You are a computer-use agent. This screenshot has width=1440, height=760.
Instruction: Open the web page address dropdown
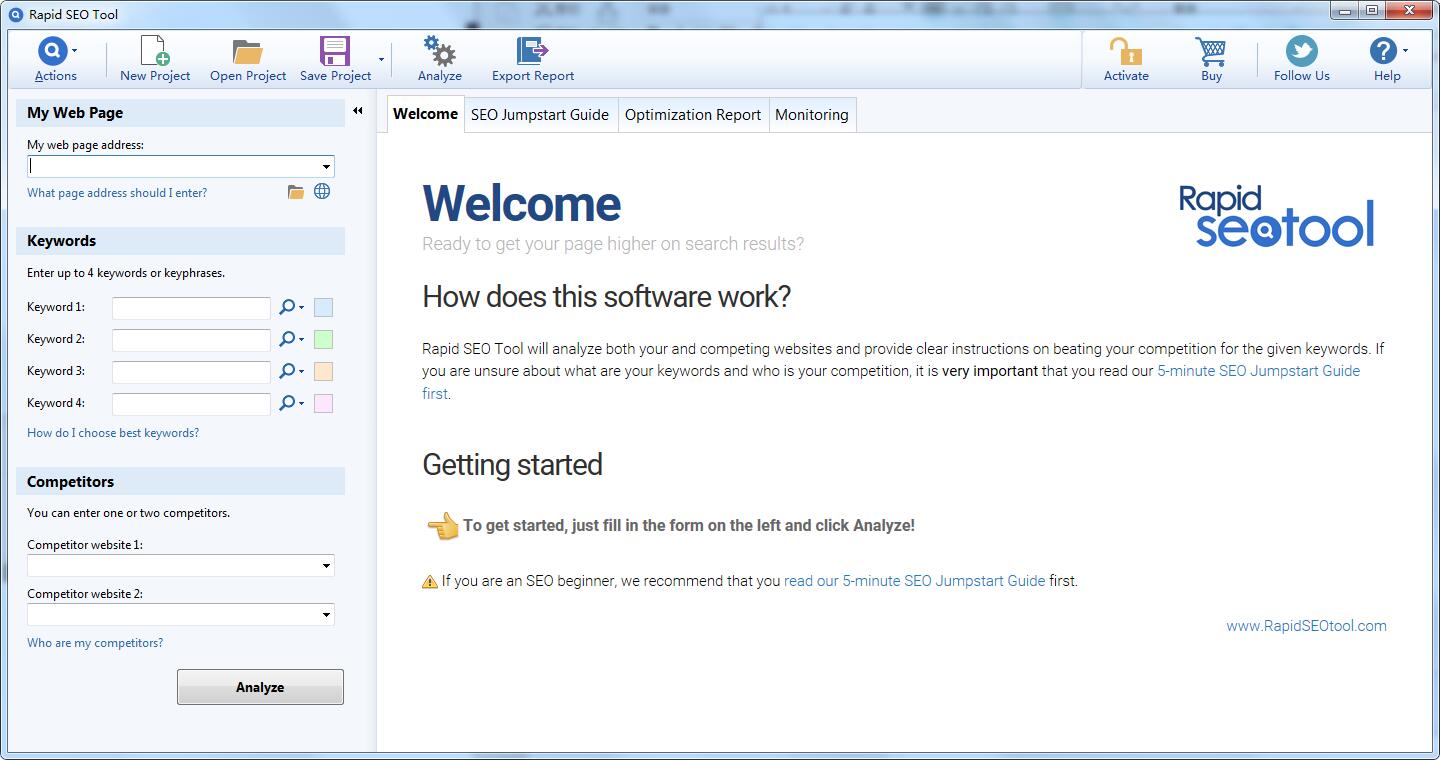tap(326, 166)
